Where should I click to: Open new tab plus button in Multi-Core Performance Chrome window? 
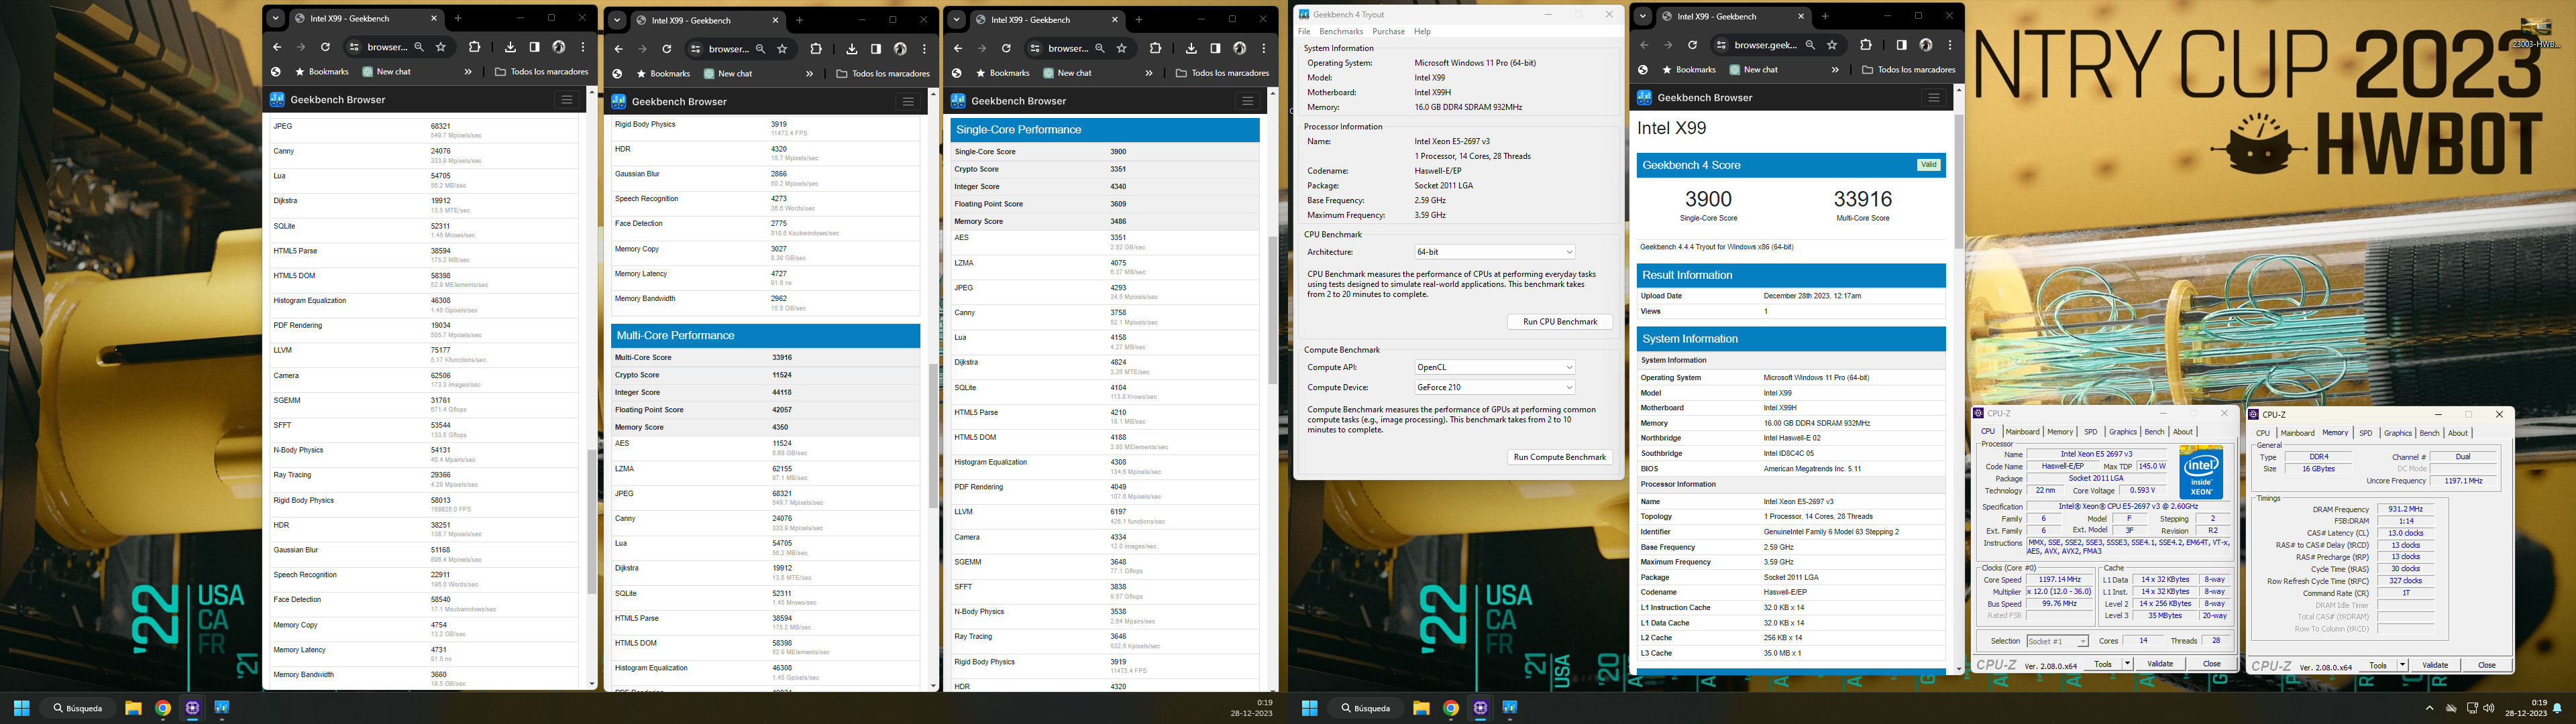pyautogui.click(x=799, y=20)
